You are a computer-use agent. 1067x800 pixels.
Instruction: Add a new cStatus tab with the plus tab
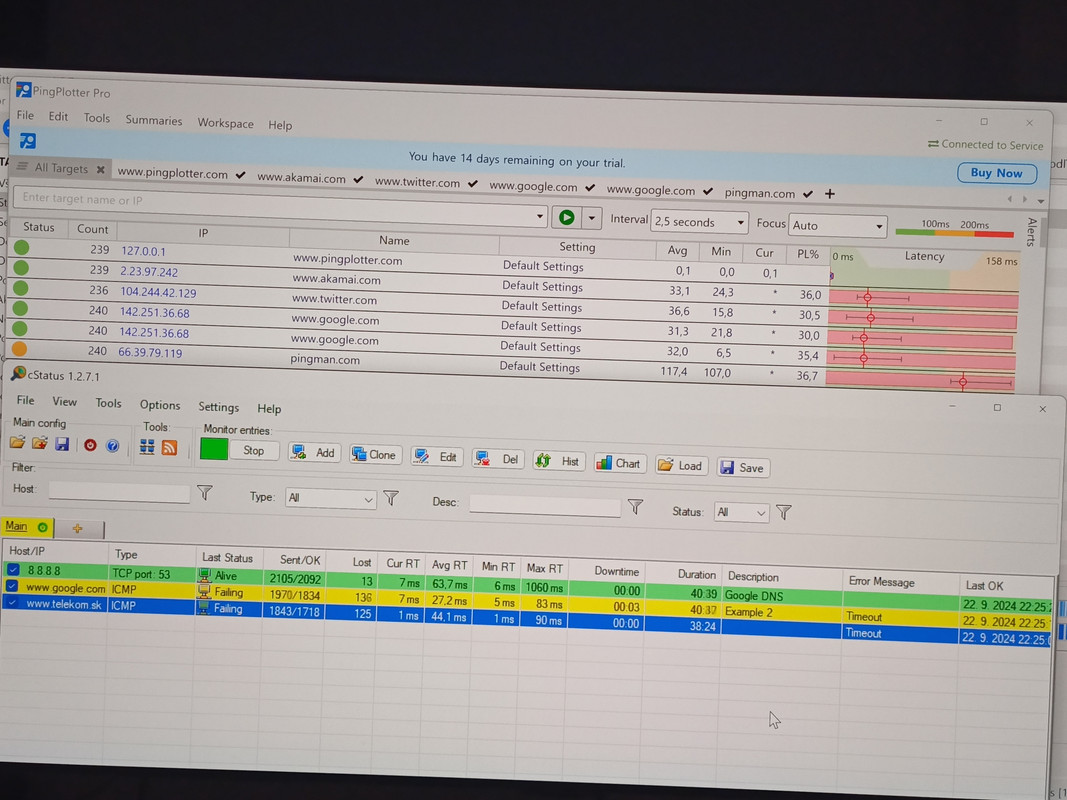coord(78,529)
